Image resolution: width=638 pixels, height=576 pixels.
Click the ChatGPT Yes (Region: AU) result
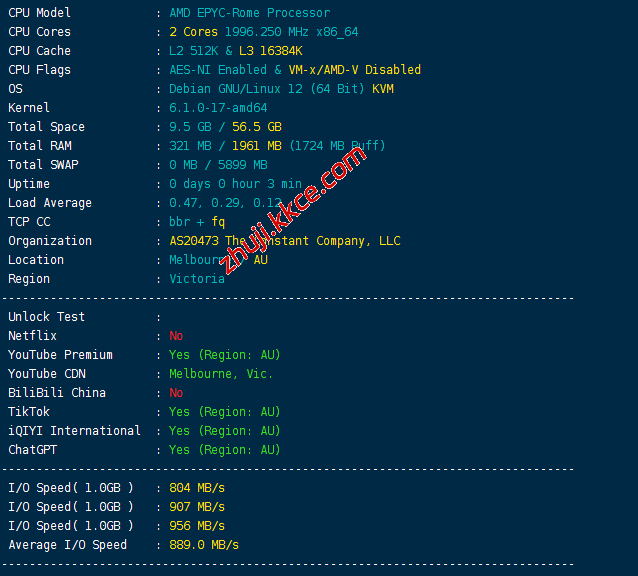point(224,450)
